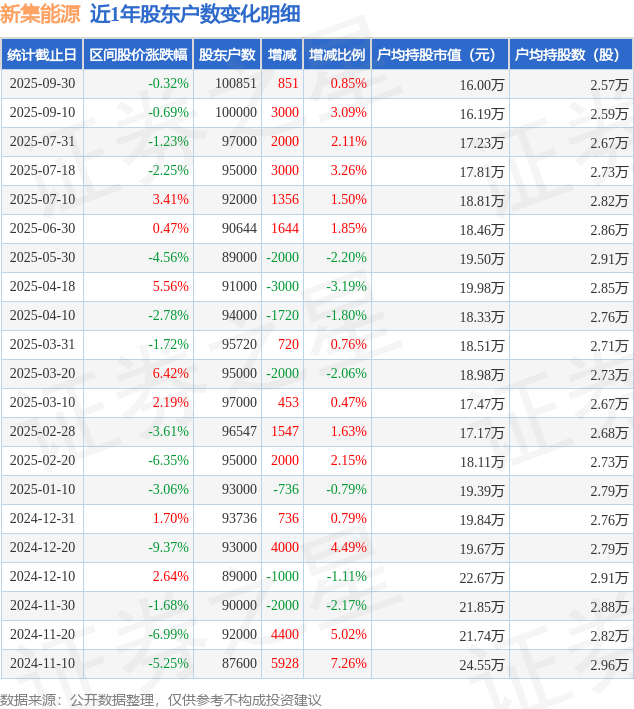The width and height of the screenshot is (634, 709).
Task: Sort by the 统计截止日 column header
Action: (41, 55)
